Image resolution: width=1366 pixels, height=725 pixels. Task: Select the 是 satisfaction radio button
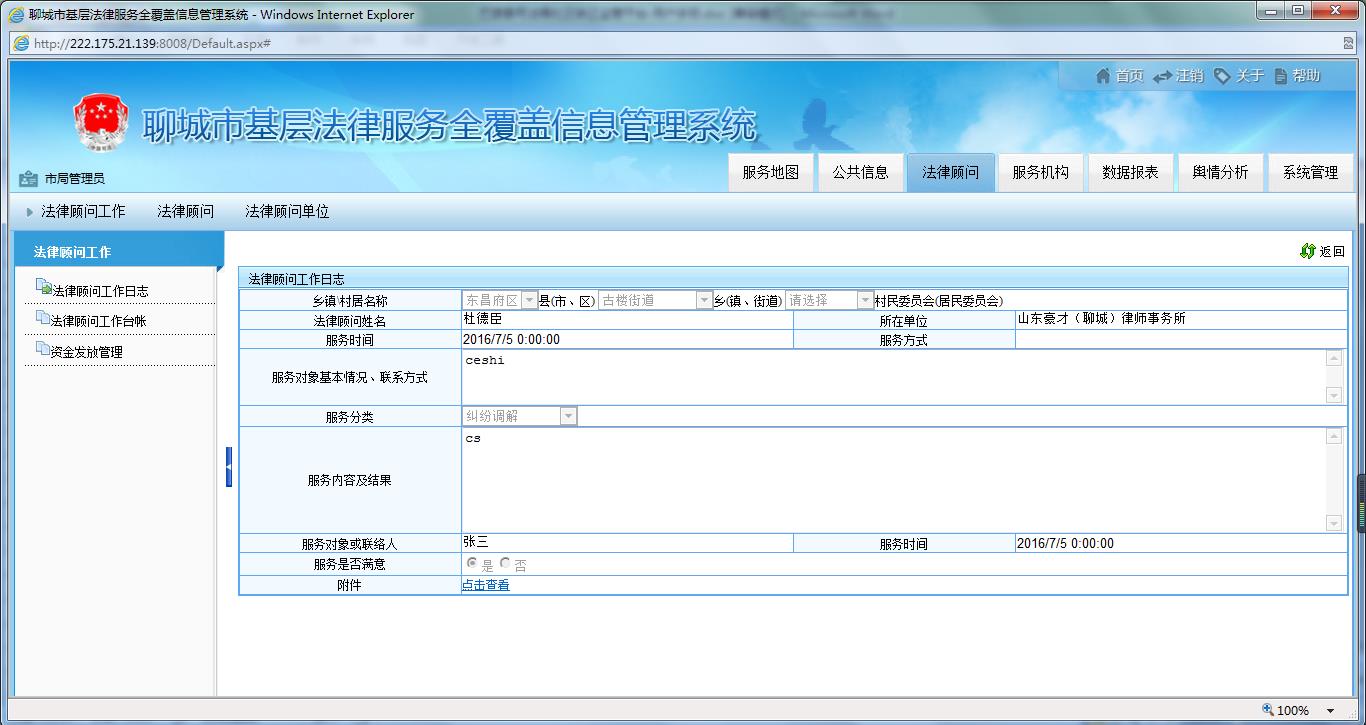pos(472,564)
